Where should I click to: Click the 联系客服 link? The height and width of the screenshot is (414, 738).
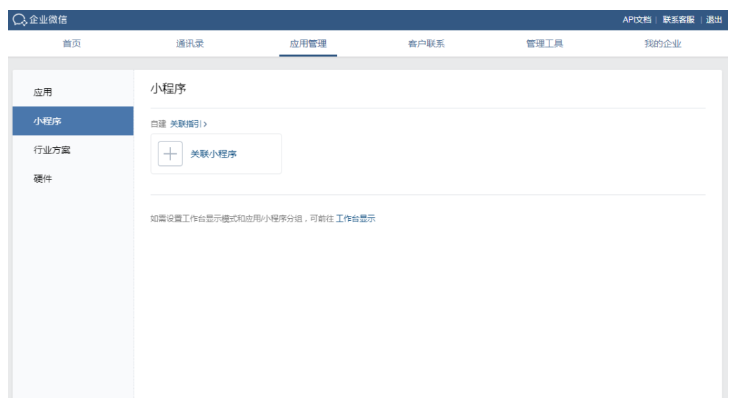(x=678, y=20)
